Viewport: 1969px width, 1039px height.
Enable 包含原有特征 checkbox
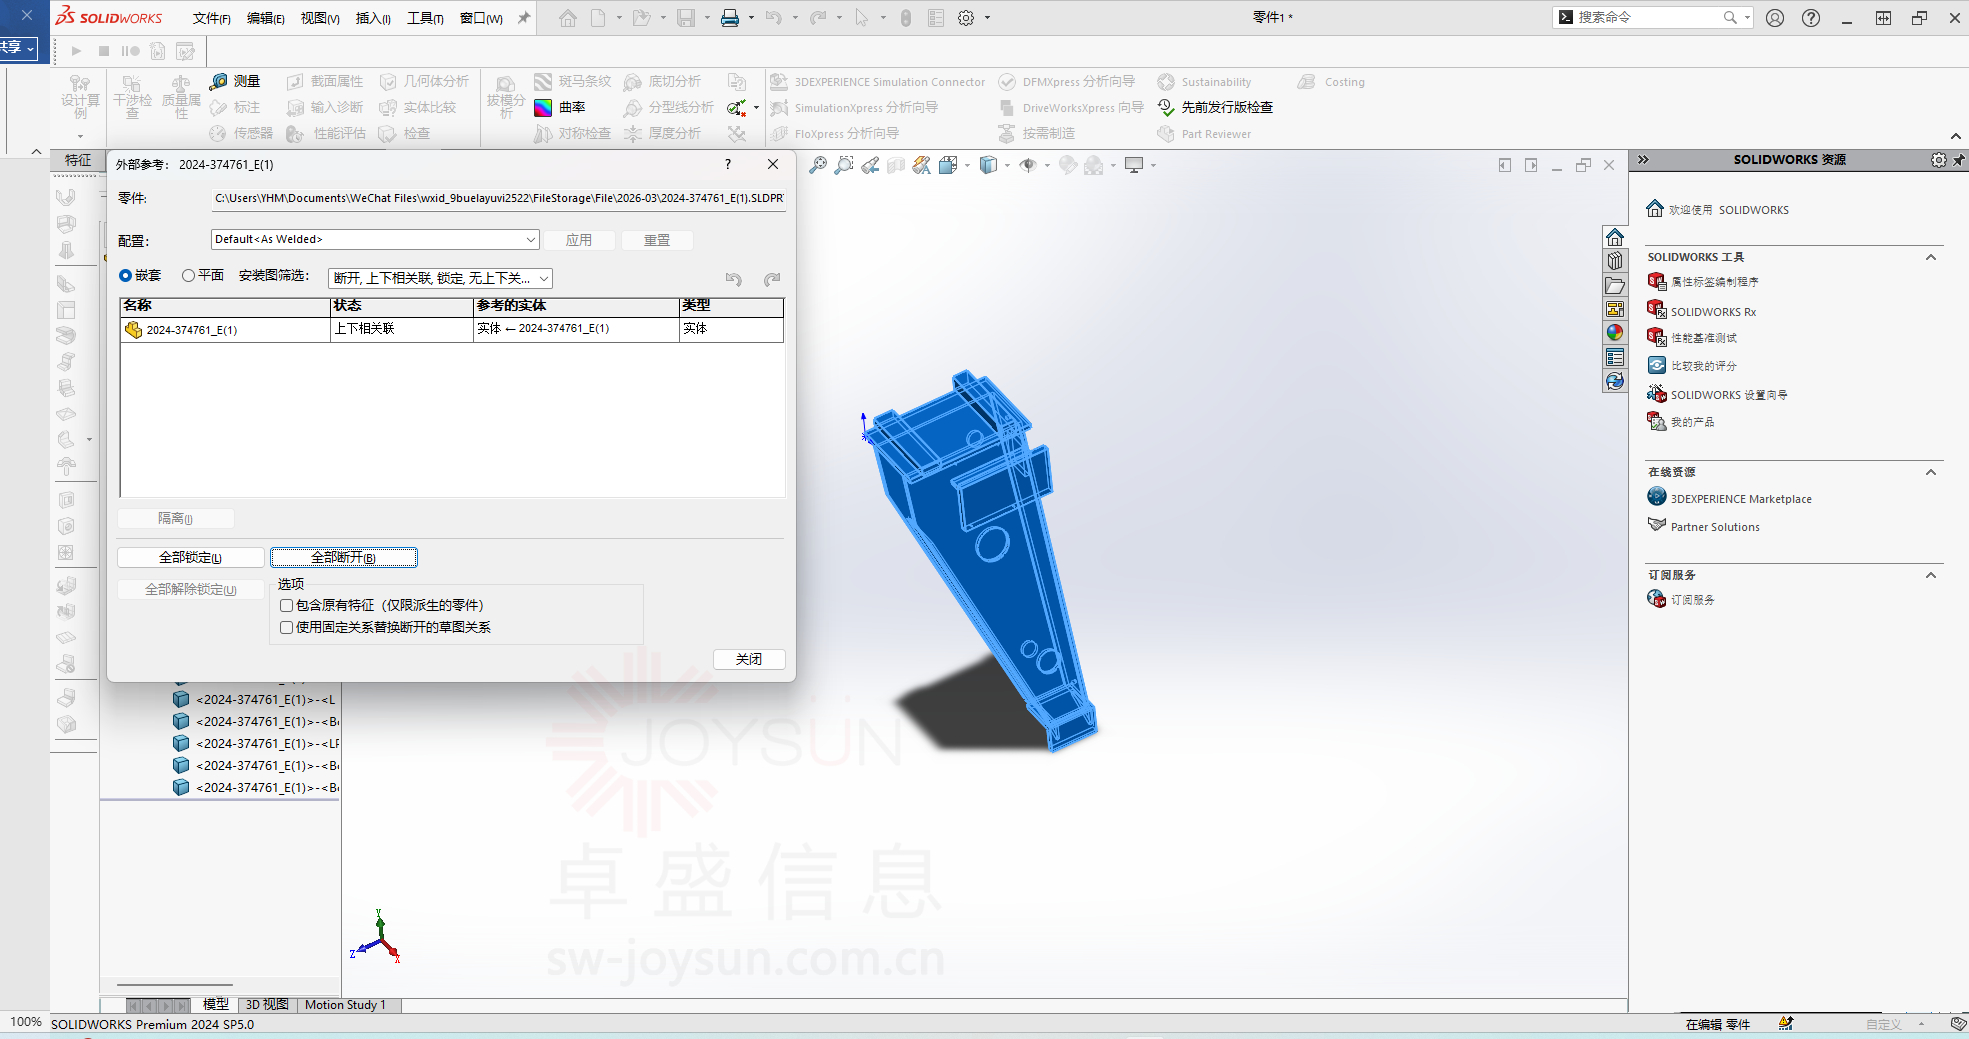[x=287, y=606]
